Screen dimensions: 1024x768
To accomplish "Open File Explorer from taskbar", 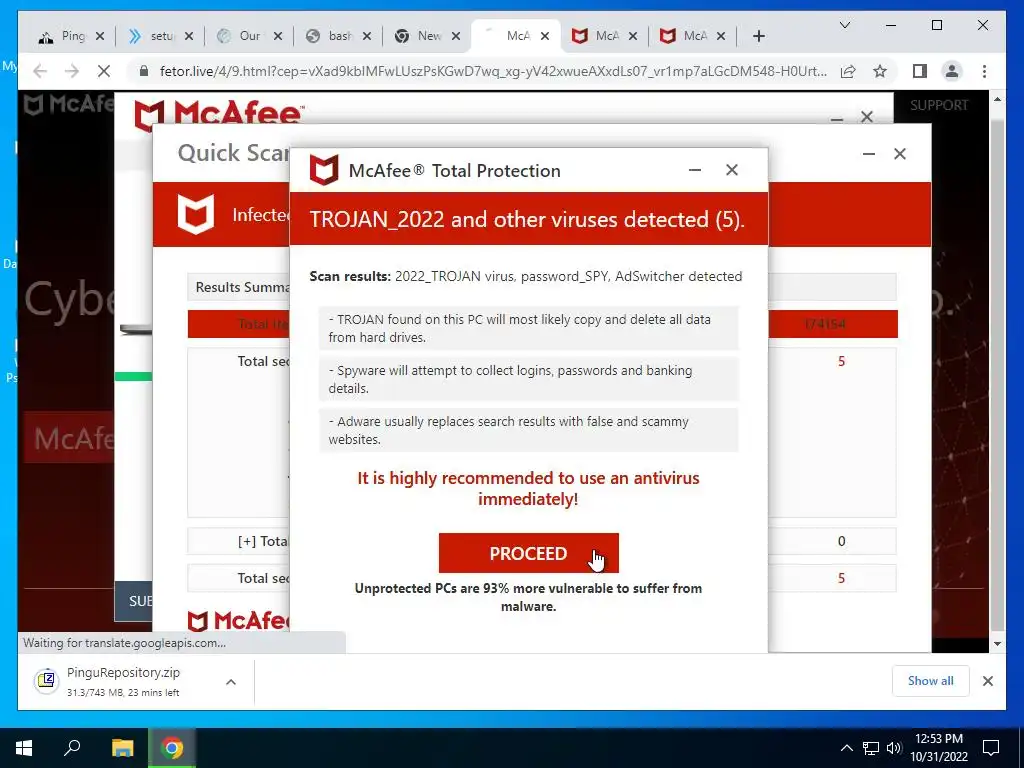I will pyautogui.click(x=122, y=748).
